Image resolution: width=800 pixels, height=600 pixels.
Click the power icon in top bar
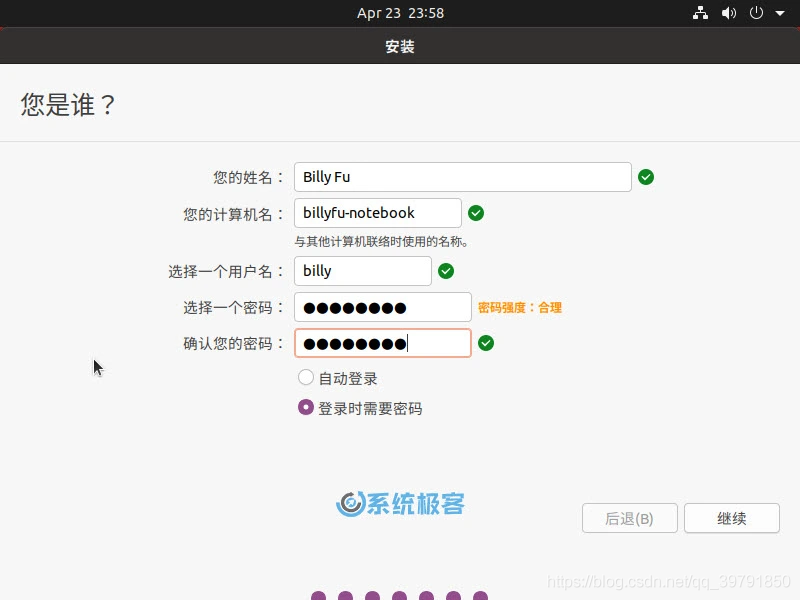coord(756,13)
